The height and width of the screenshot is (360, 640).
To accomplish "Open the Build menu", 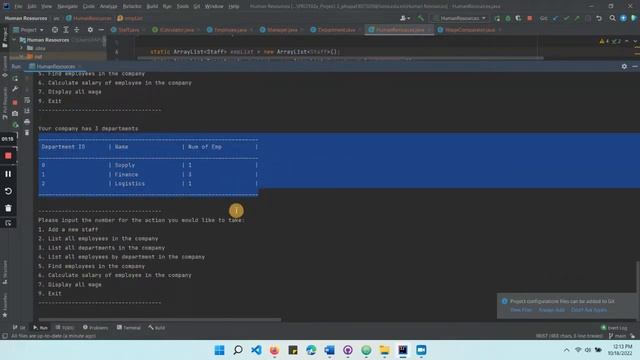I will (x=152, y=6).
